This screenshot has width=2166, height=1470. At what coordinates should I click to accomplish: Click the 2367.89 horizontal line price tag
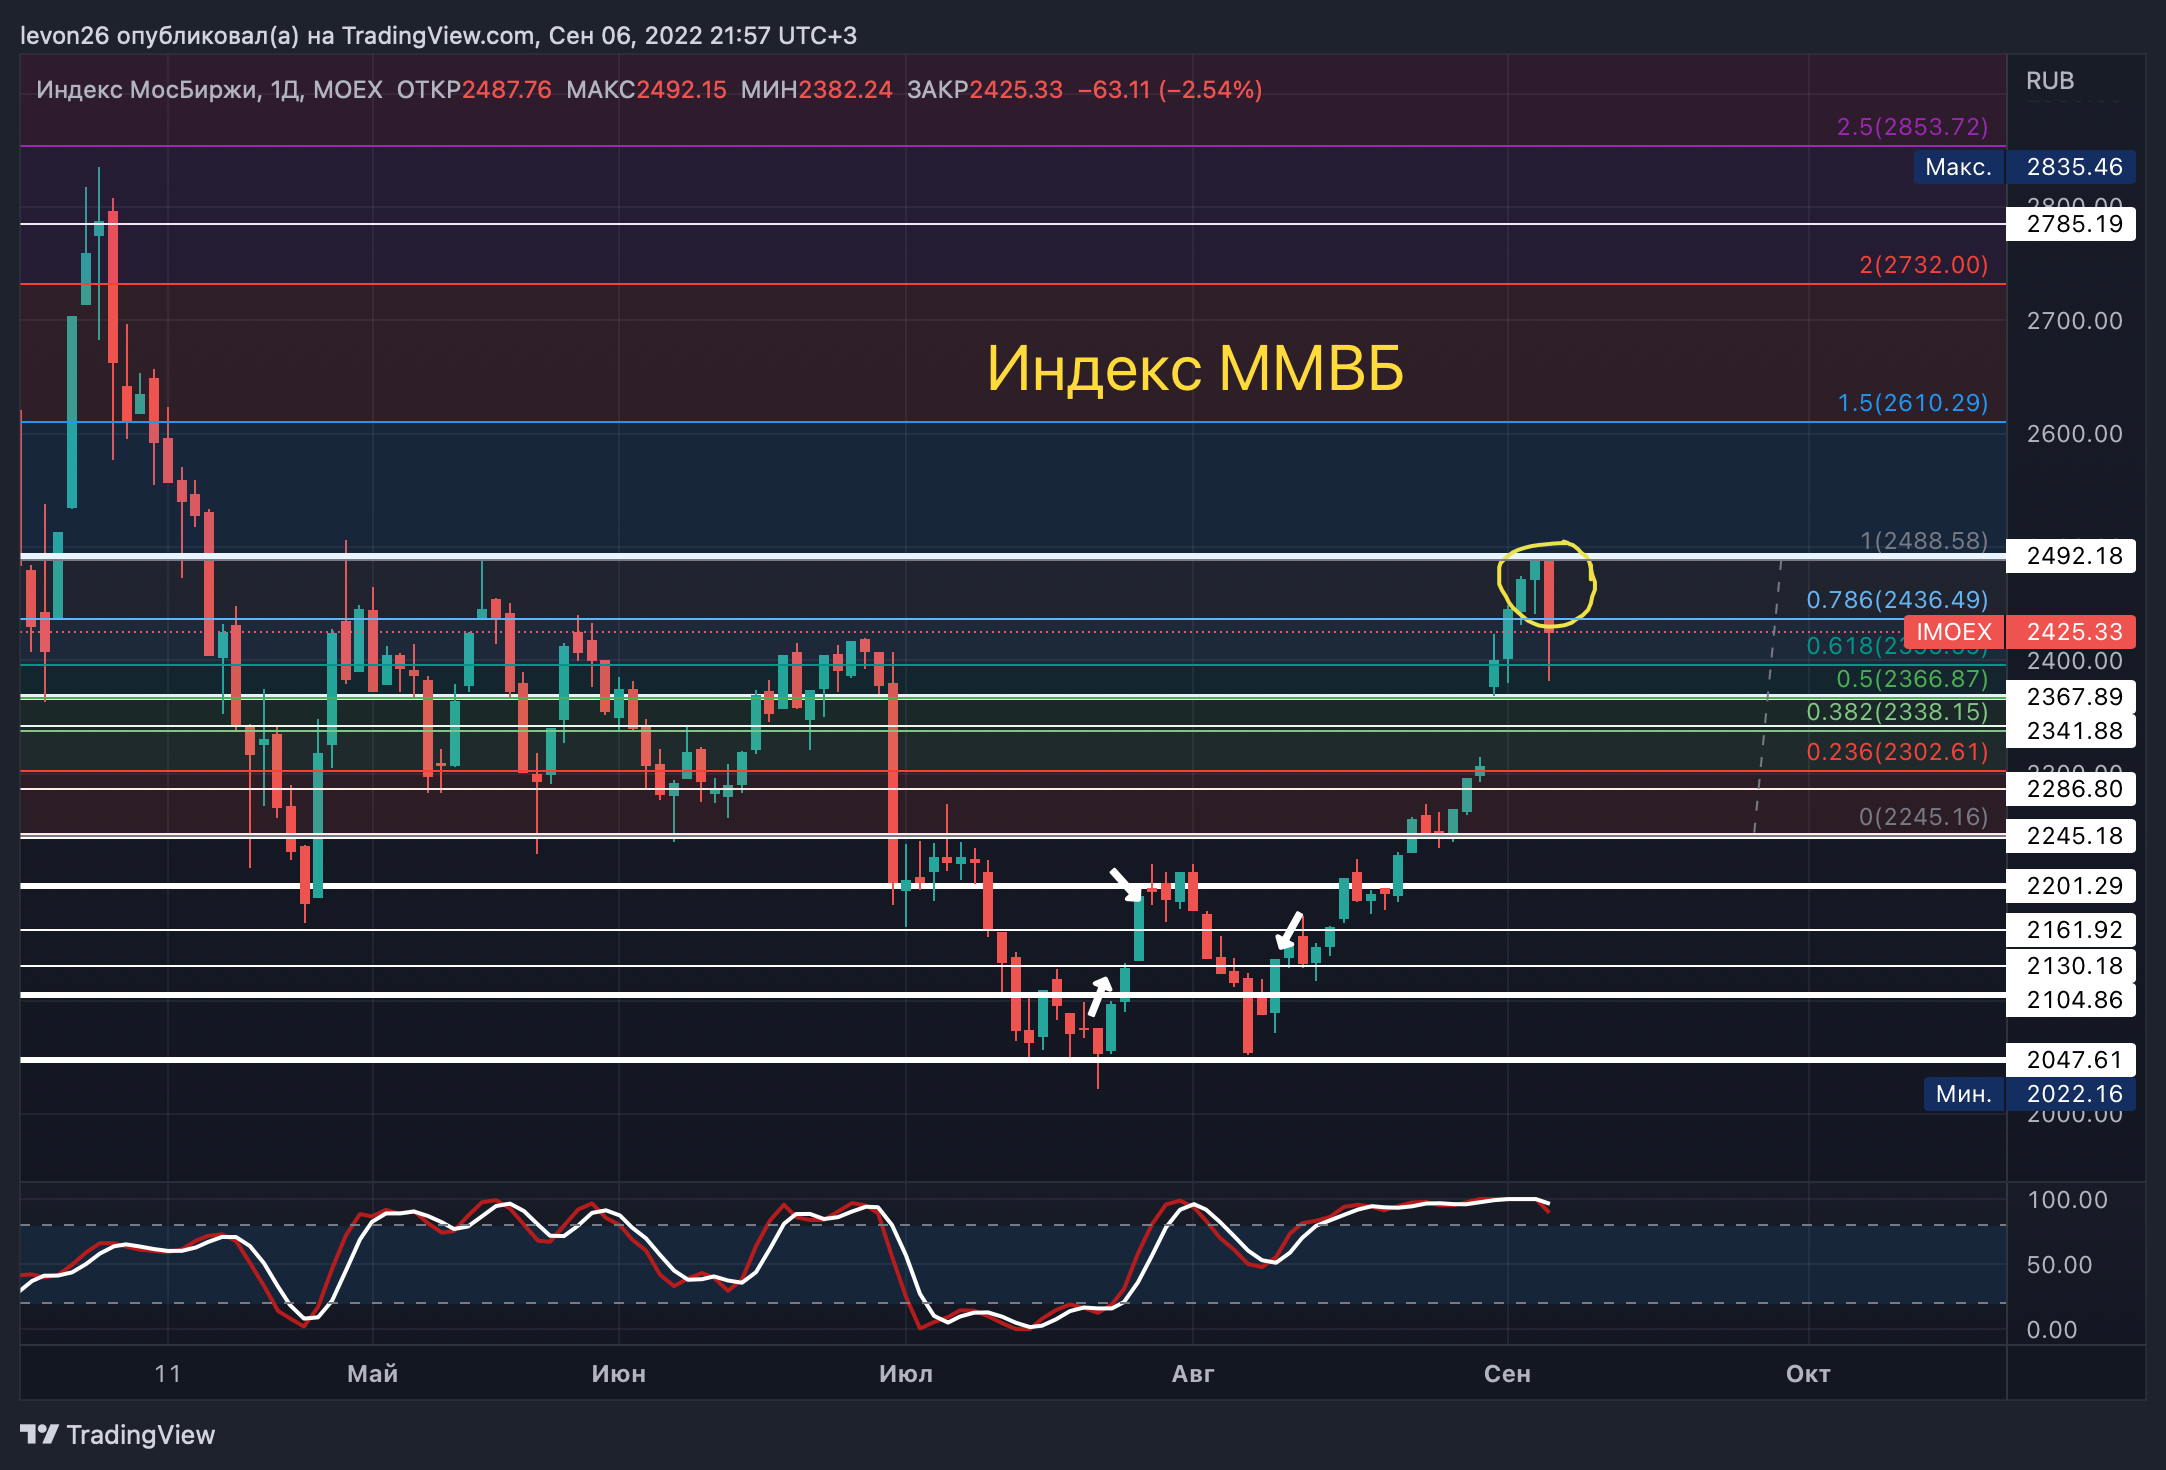coord(2071,697)
